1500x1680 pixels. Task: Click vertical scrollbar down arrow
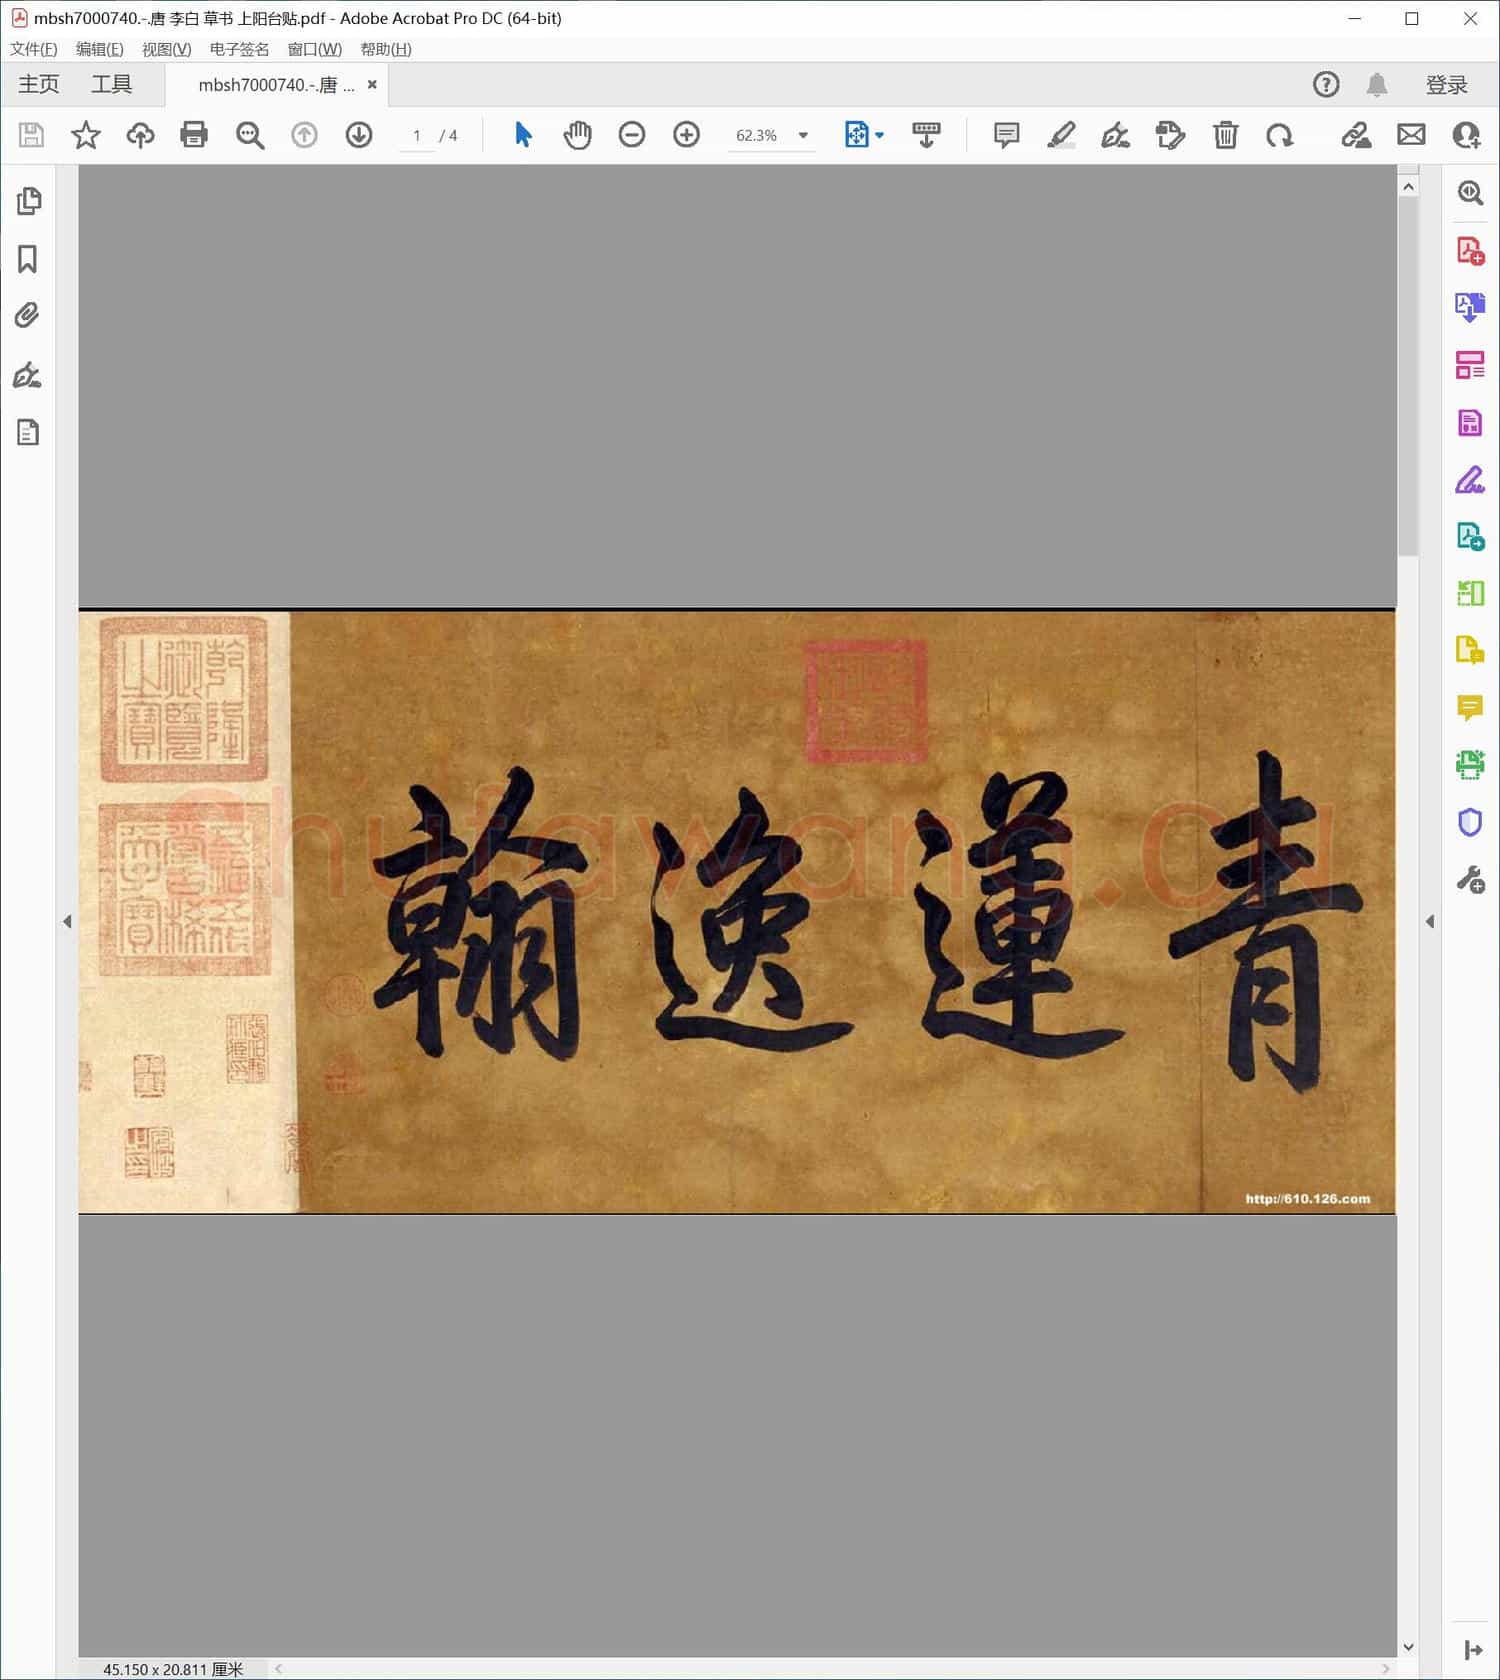pos(1408,1647)
